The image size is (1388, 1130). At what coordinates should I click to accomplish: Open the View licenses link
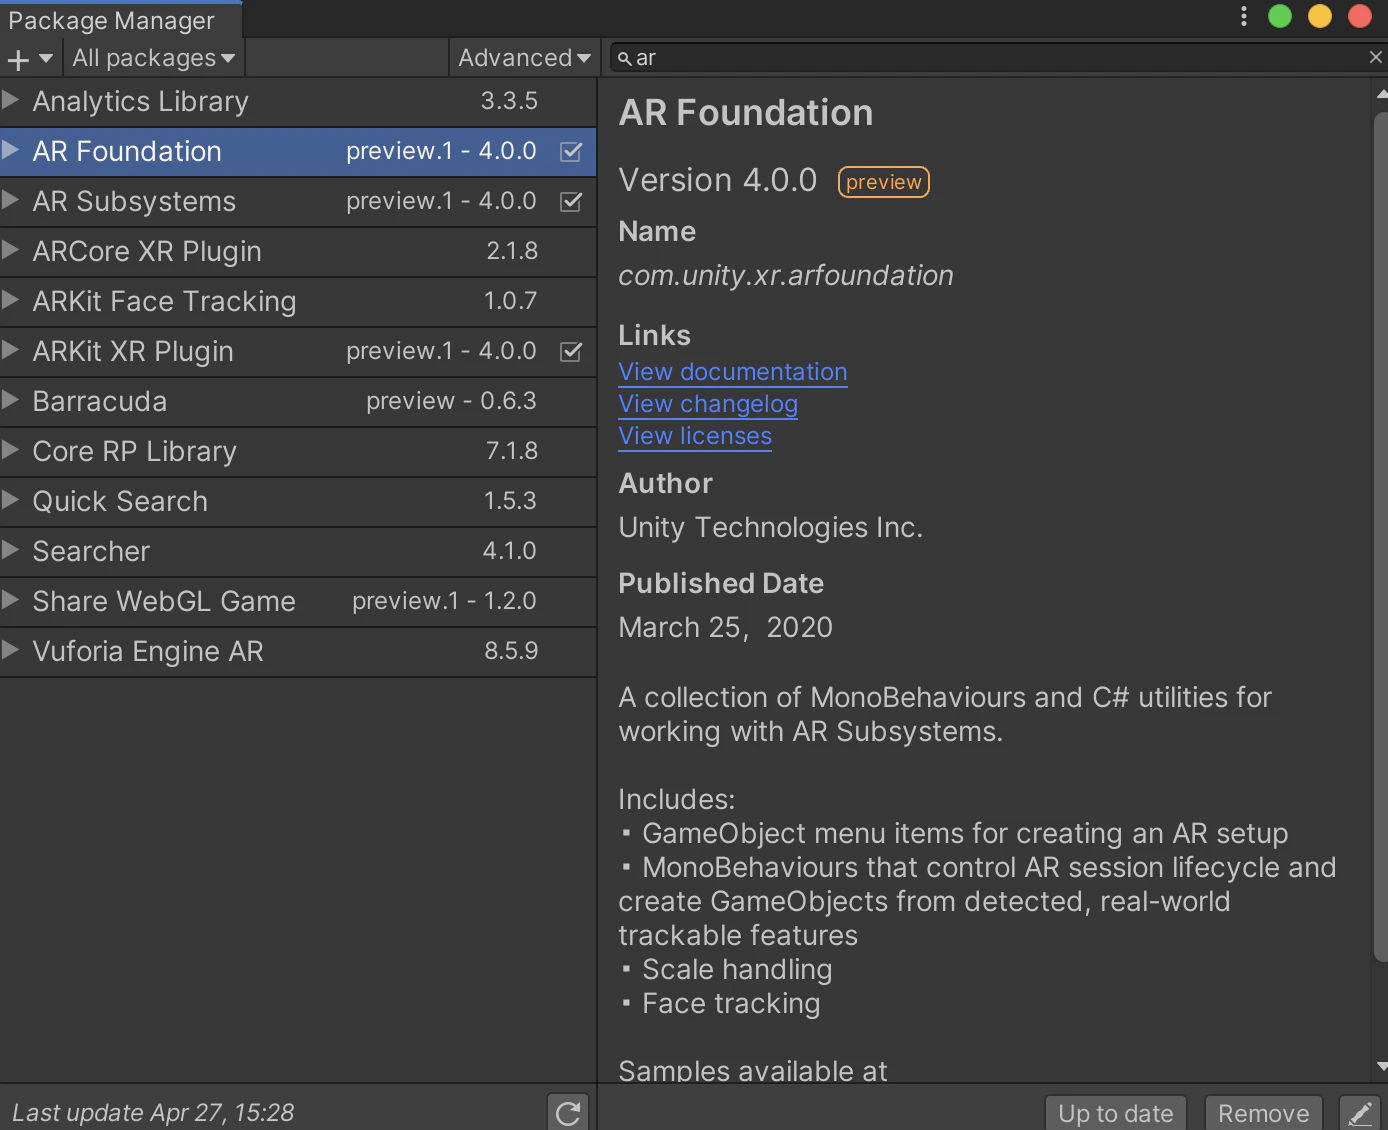695,436
